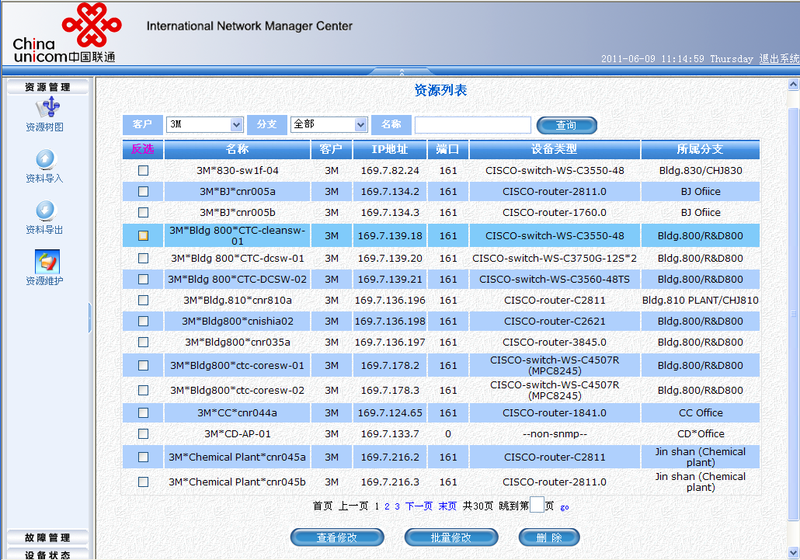Click the go link for page jump
This screenshot has width=800, height=560.
564,507
